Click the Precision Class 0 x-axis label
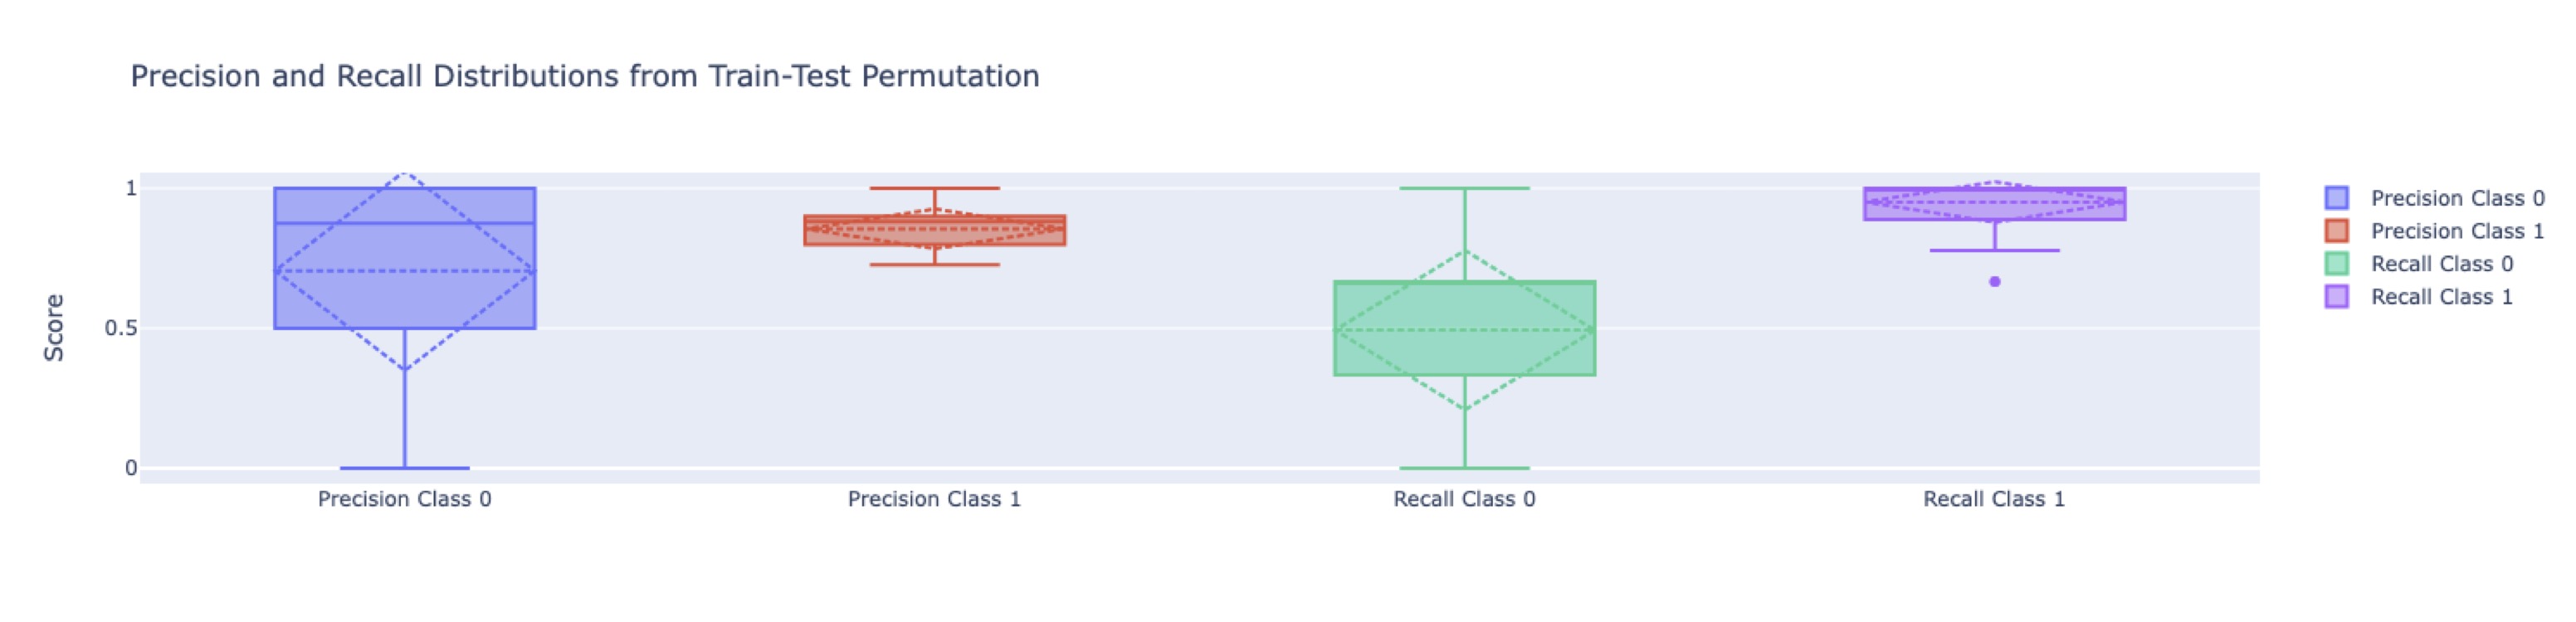 pos(405,499)
